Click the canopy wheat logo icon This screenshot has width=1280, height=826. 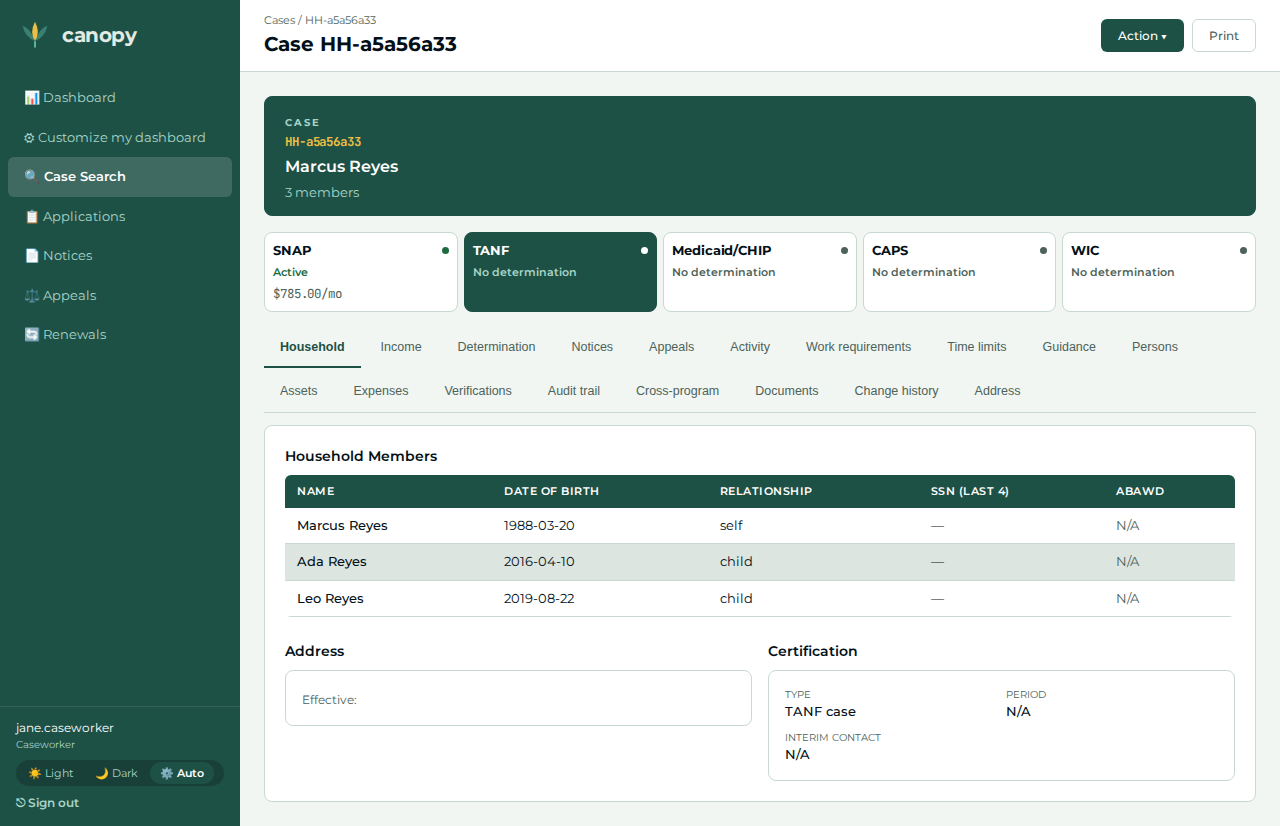tap(35, 35)
